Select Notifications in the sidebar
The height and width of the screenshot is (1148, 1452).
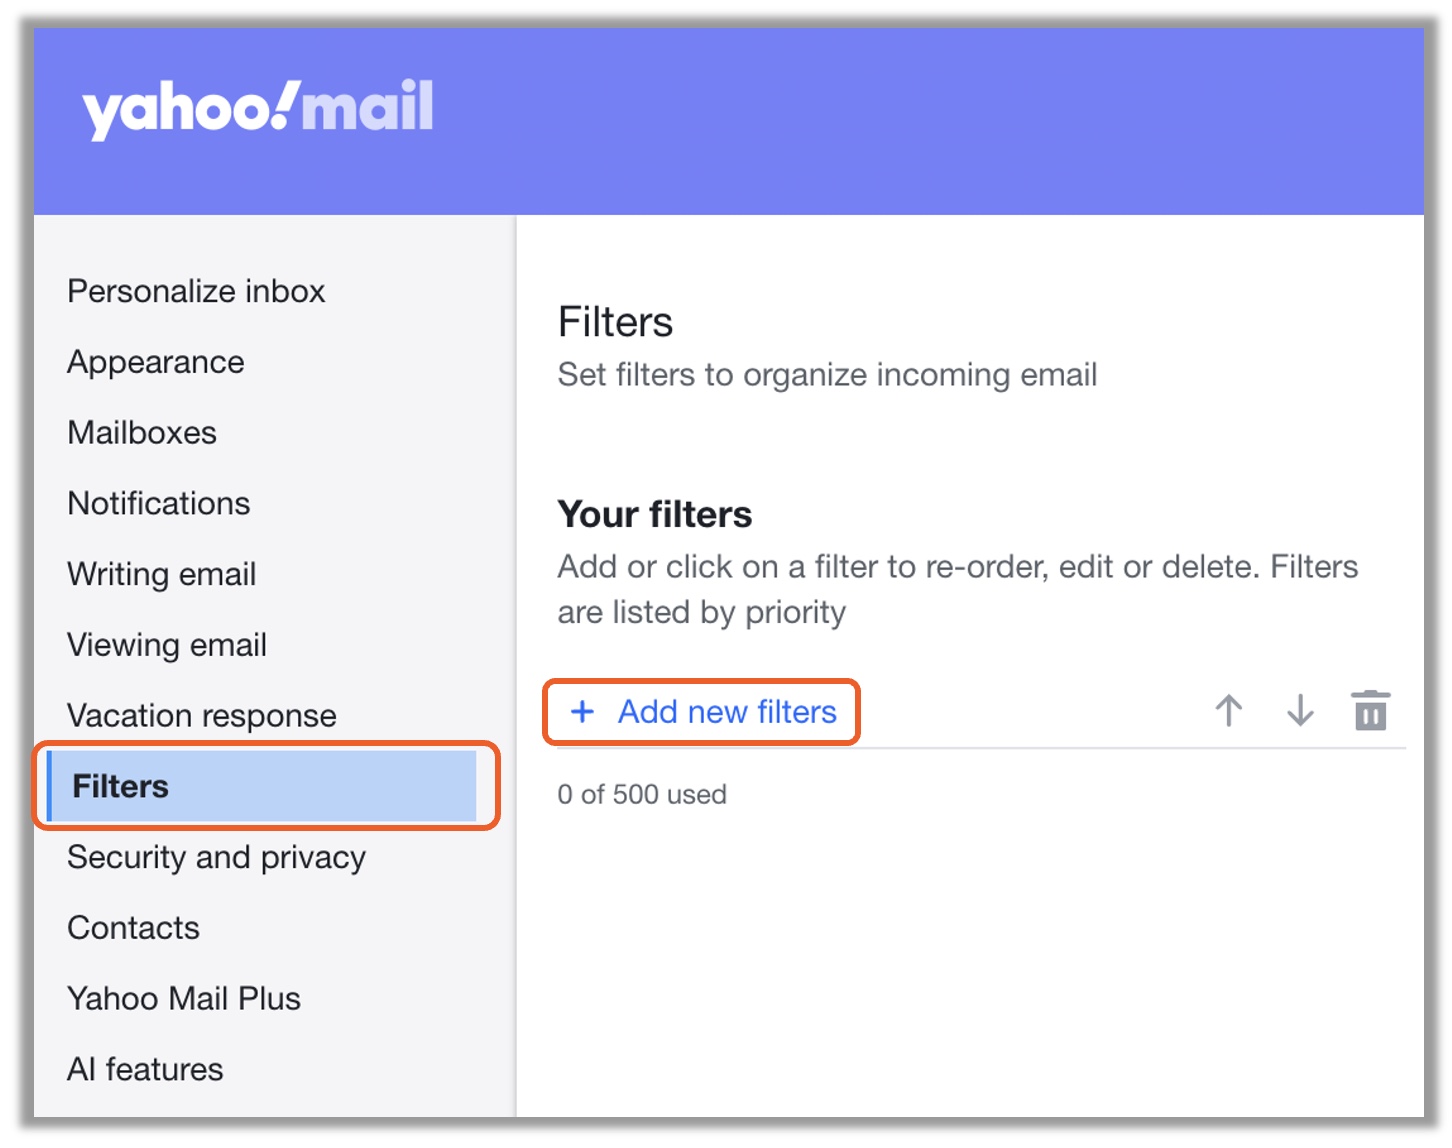(159, 503)
